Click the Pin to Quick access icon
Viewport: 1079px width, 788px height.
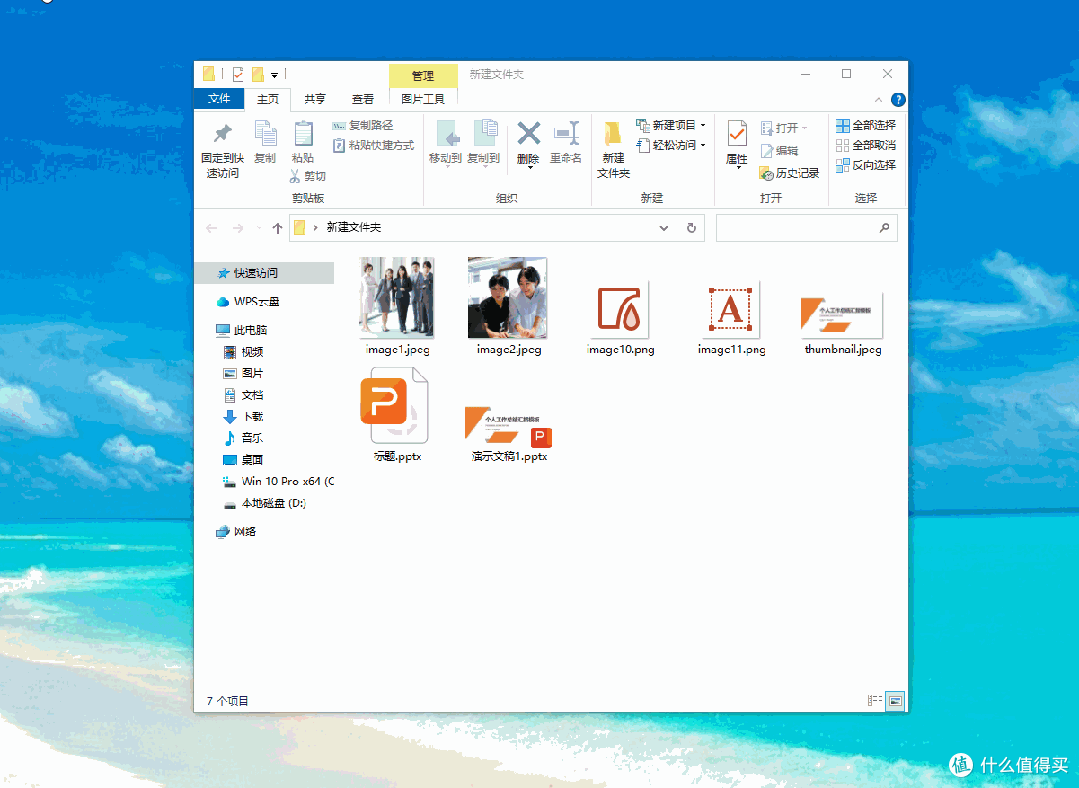[x=222, y=134]
